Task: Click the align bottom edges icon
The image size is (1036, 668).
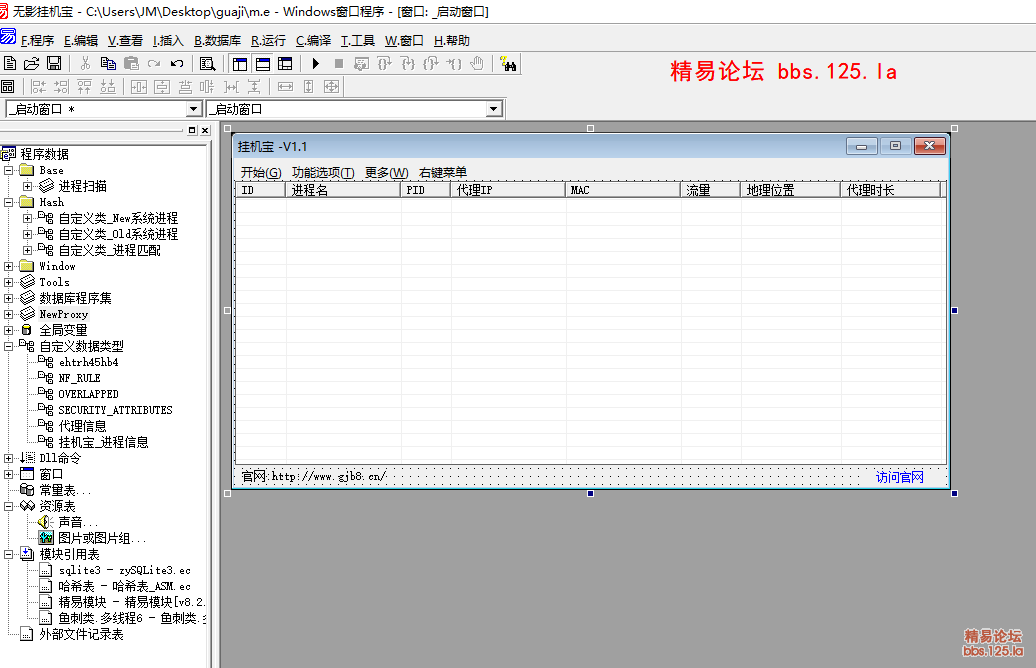Action: pyautogui.click(x=108, y=87)
